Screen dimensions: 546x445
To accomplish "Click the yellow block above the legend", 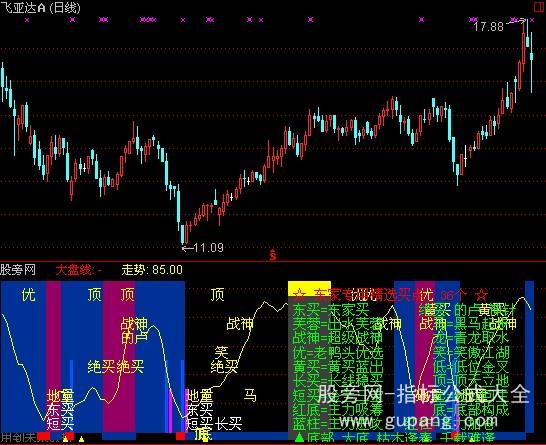I will click(x=309, y=288).
